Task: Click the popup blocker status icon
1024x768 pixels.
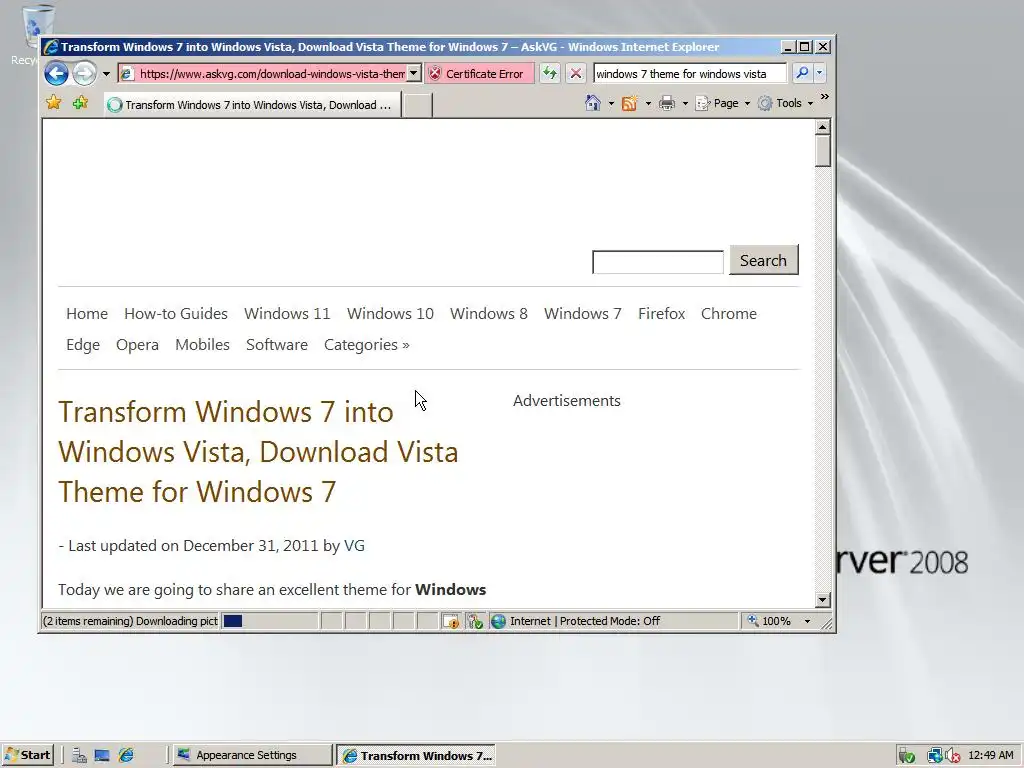Action: [x=451, y=621]
